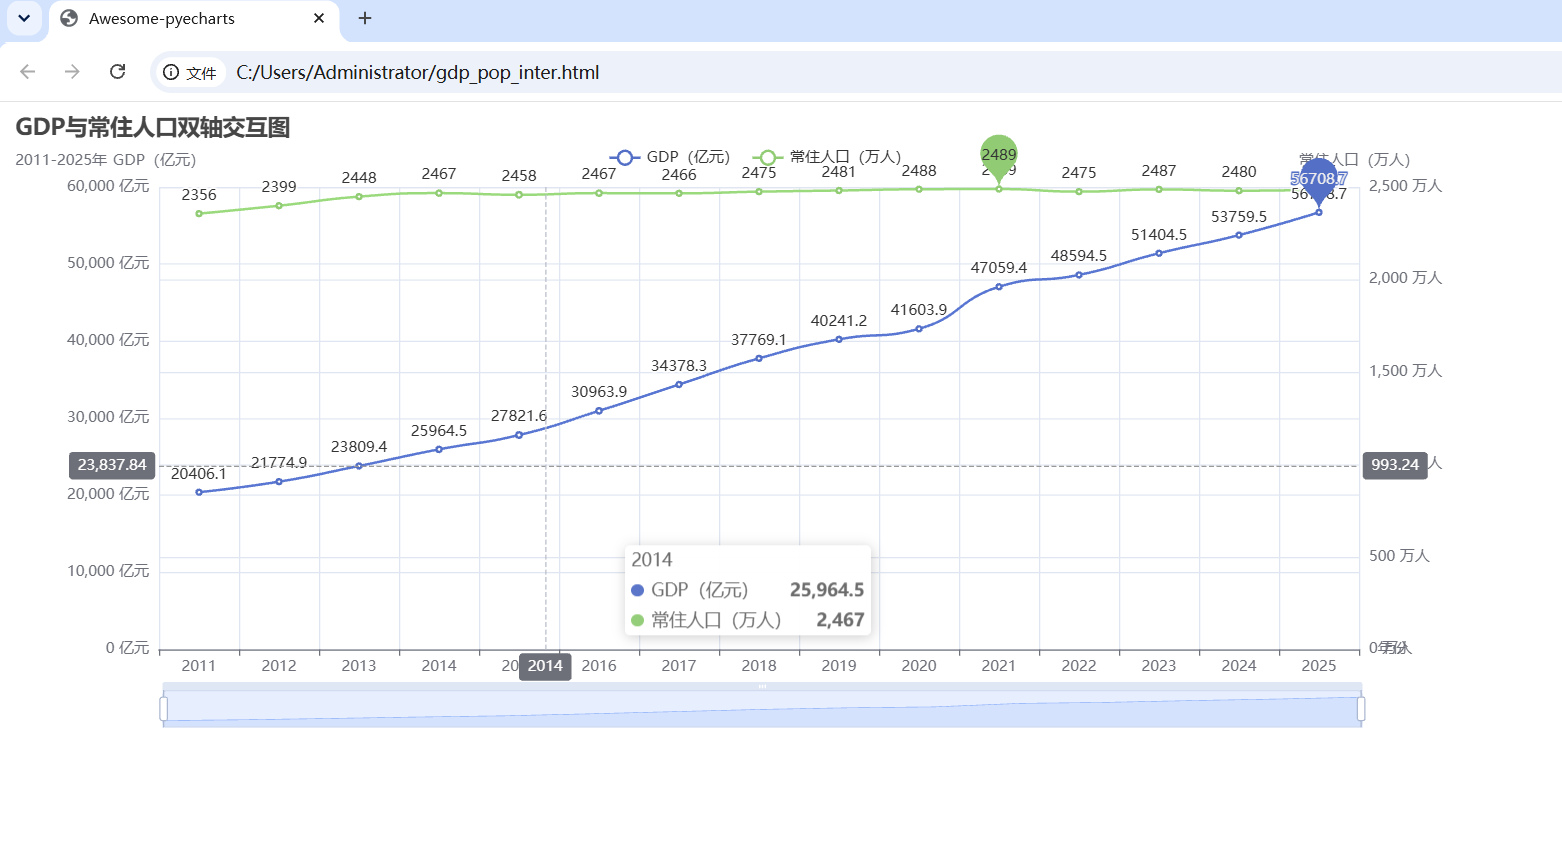Click the highlighted 2014 x-axis pointer label
This screenshot has width=1562, height=850.
545,666
